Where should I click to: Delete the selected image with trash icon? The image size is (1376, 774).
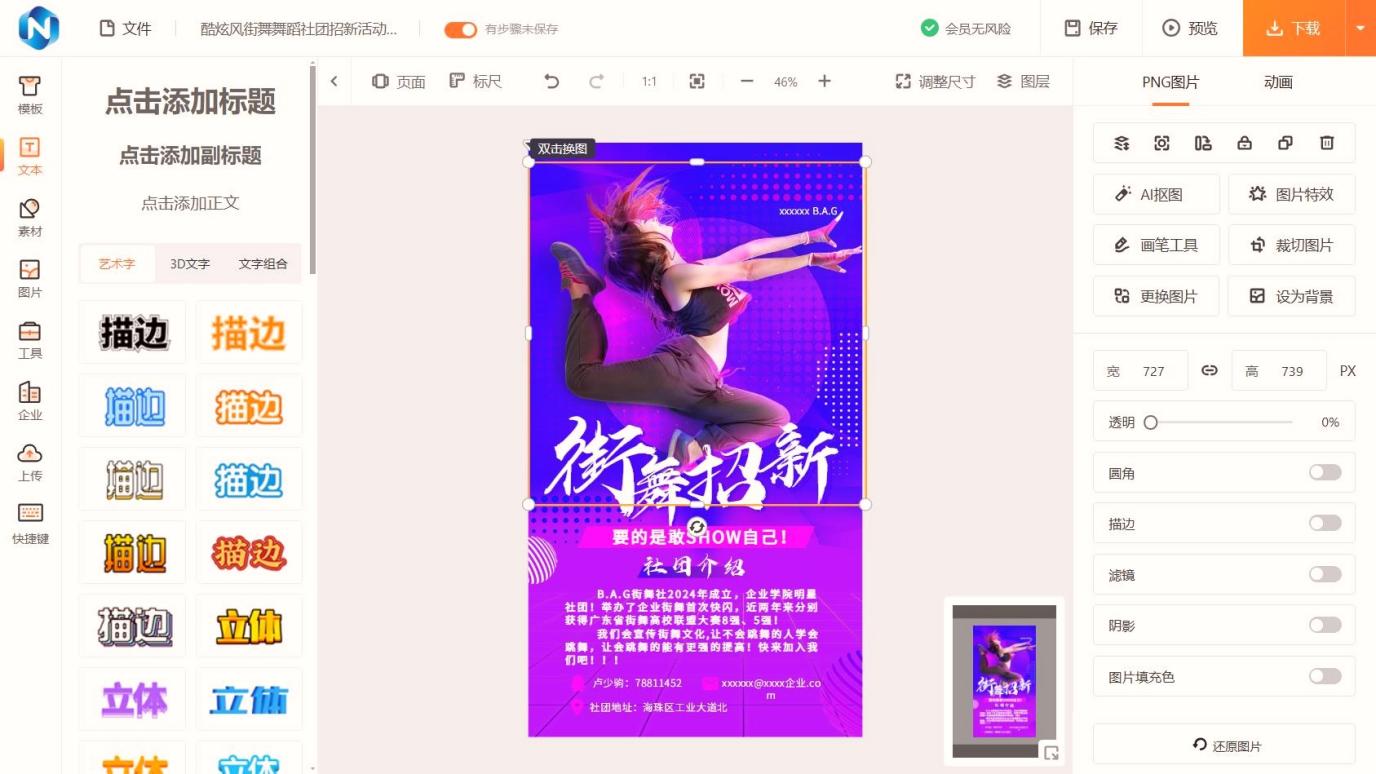1326,143
